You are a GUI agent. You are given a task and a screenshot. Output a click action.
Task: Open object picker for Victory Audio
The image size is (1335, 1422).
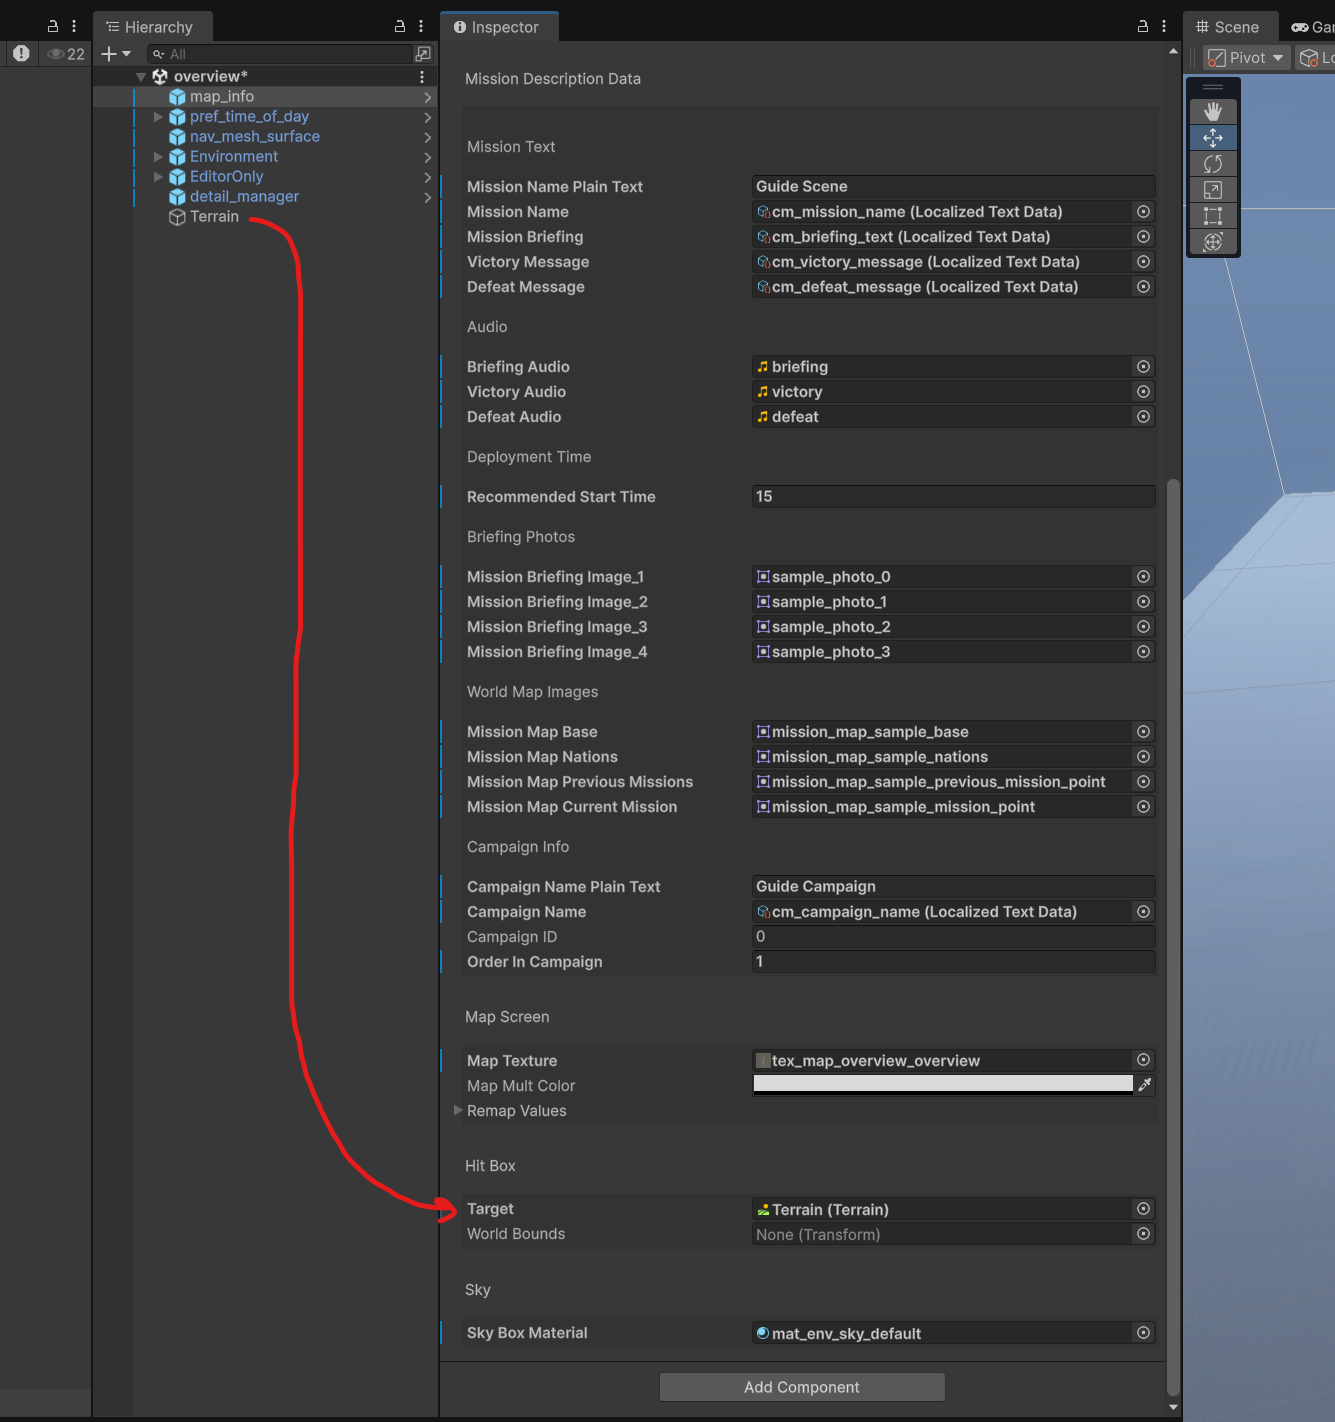[1144, 392]
